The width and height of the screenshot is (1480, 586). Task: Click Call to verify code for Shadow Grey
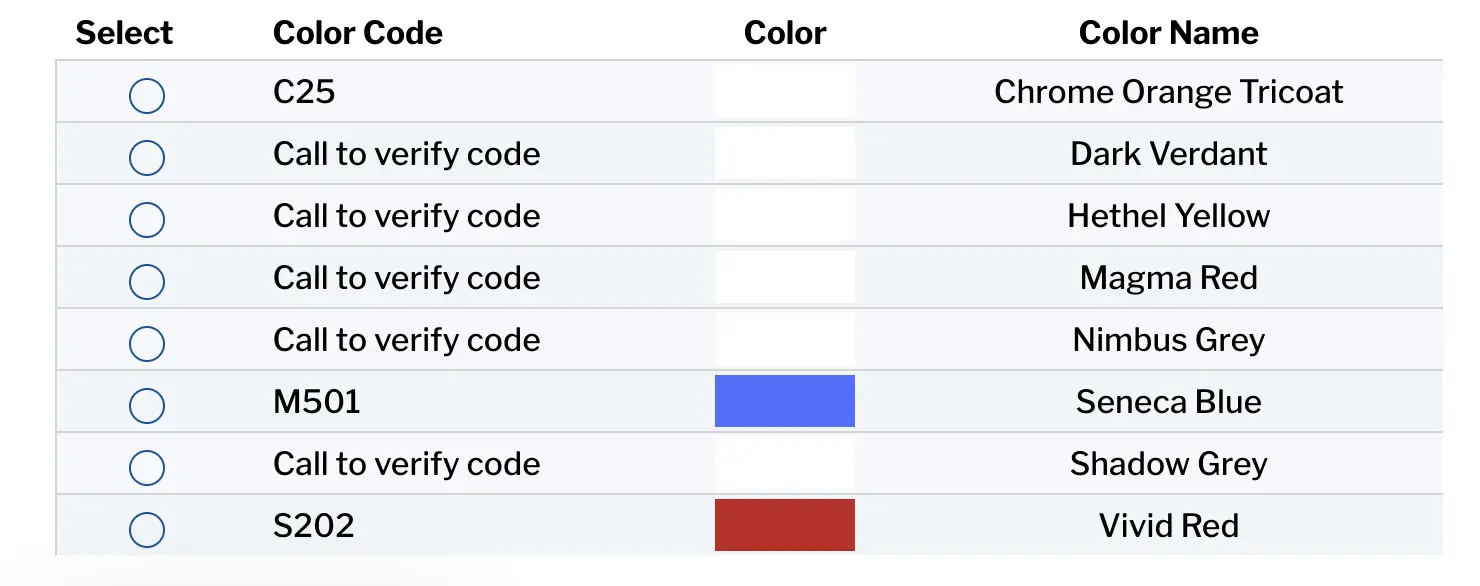(406, 464)
